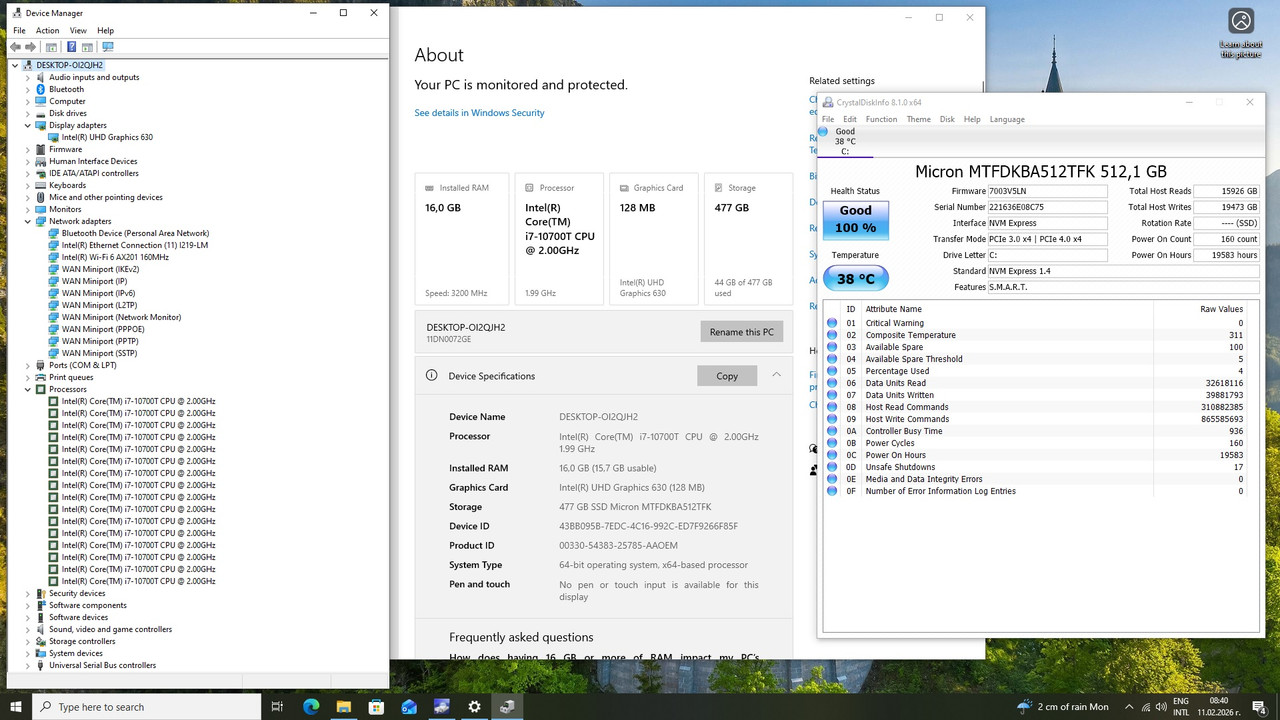The image size is (1280, 720).
Task: Click the Audio inputs and outputs speaker icon
Action: click(41, 77)
